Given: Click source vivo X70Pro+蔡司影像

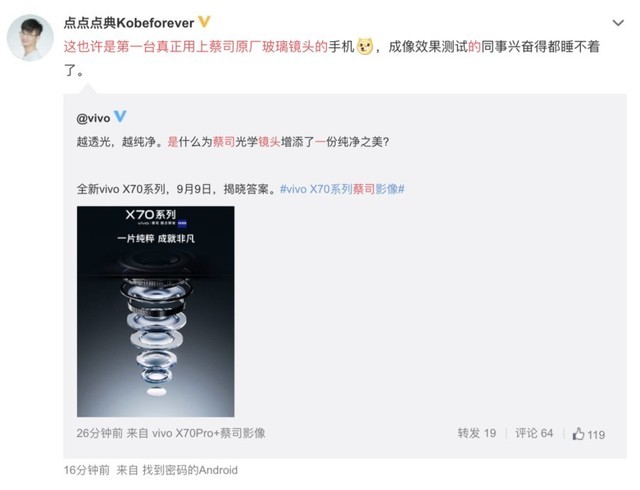Looking at the screenshot, I should point(209,433).
